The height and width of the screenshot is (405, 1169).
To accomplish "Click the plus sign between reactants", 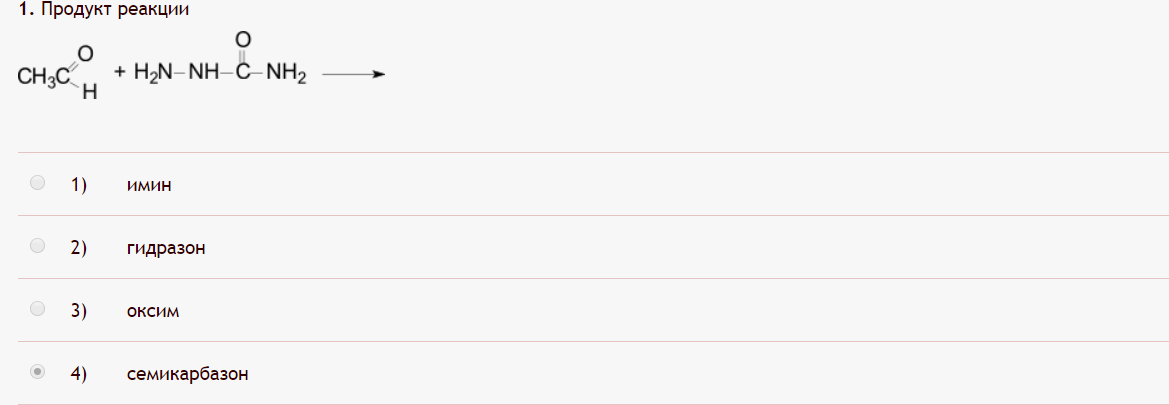I will pyautogui.click(x=119, y=73).
